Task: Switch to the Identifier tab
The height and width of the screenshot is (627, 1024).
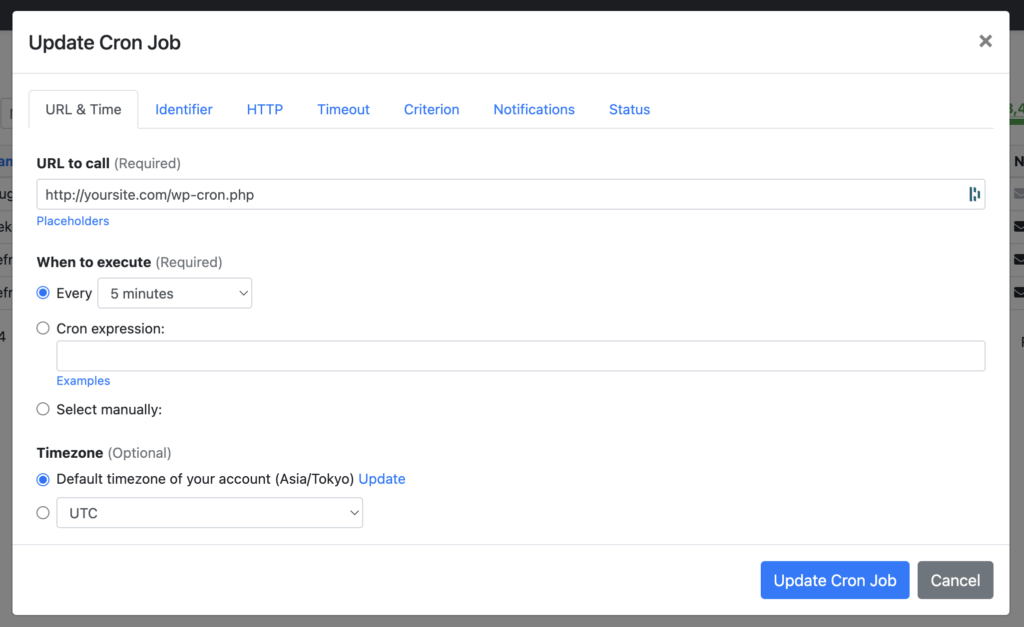Action: [x=184, y=109]
